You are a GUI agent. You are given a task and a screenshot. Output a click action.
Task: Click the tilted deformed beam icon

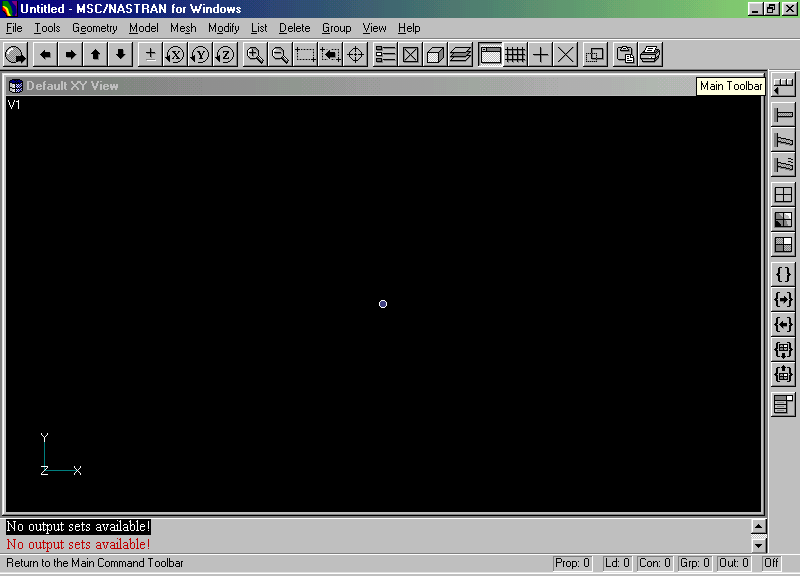point(783,139)
